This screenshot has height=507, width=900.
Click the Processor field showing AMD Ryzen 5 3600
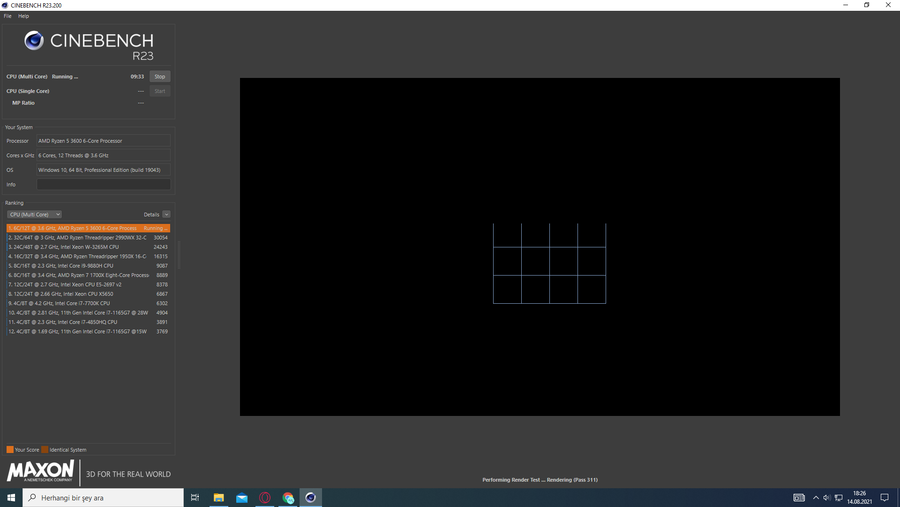click(x=103, y=141)
